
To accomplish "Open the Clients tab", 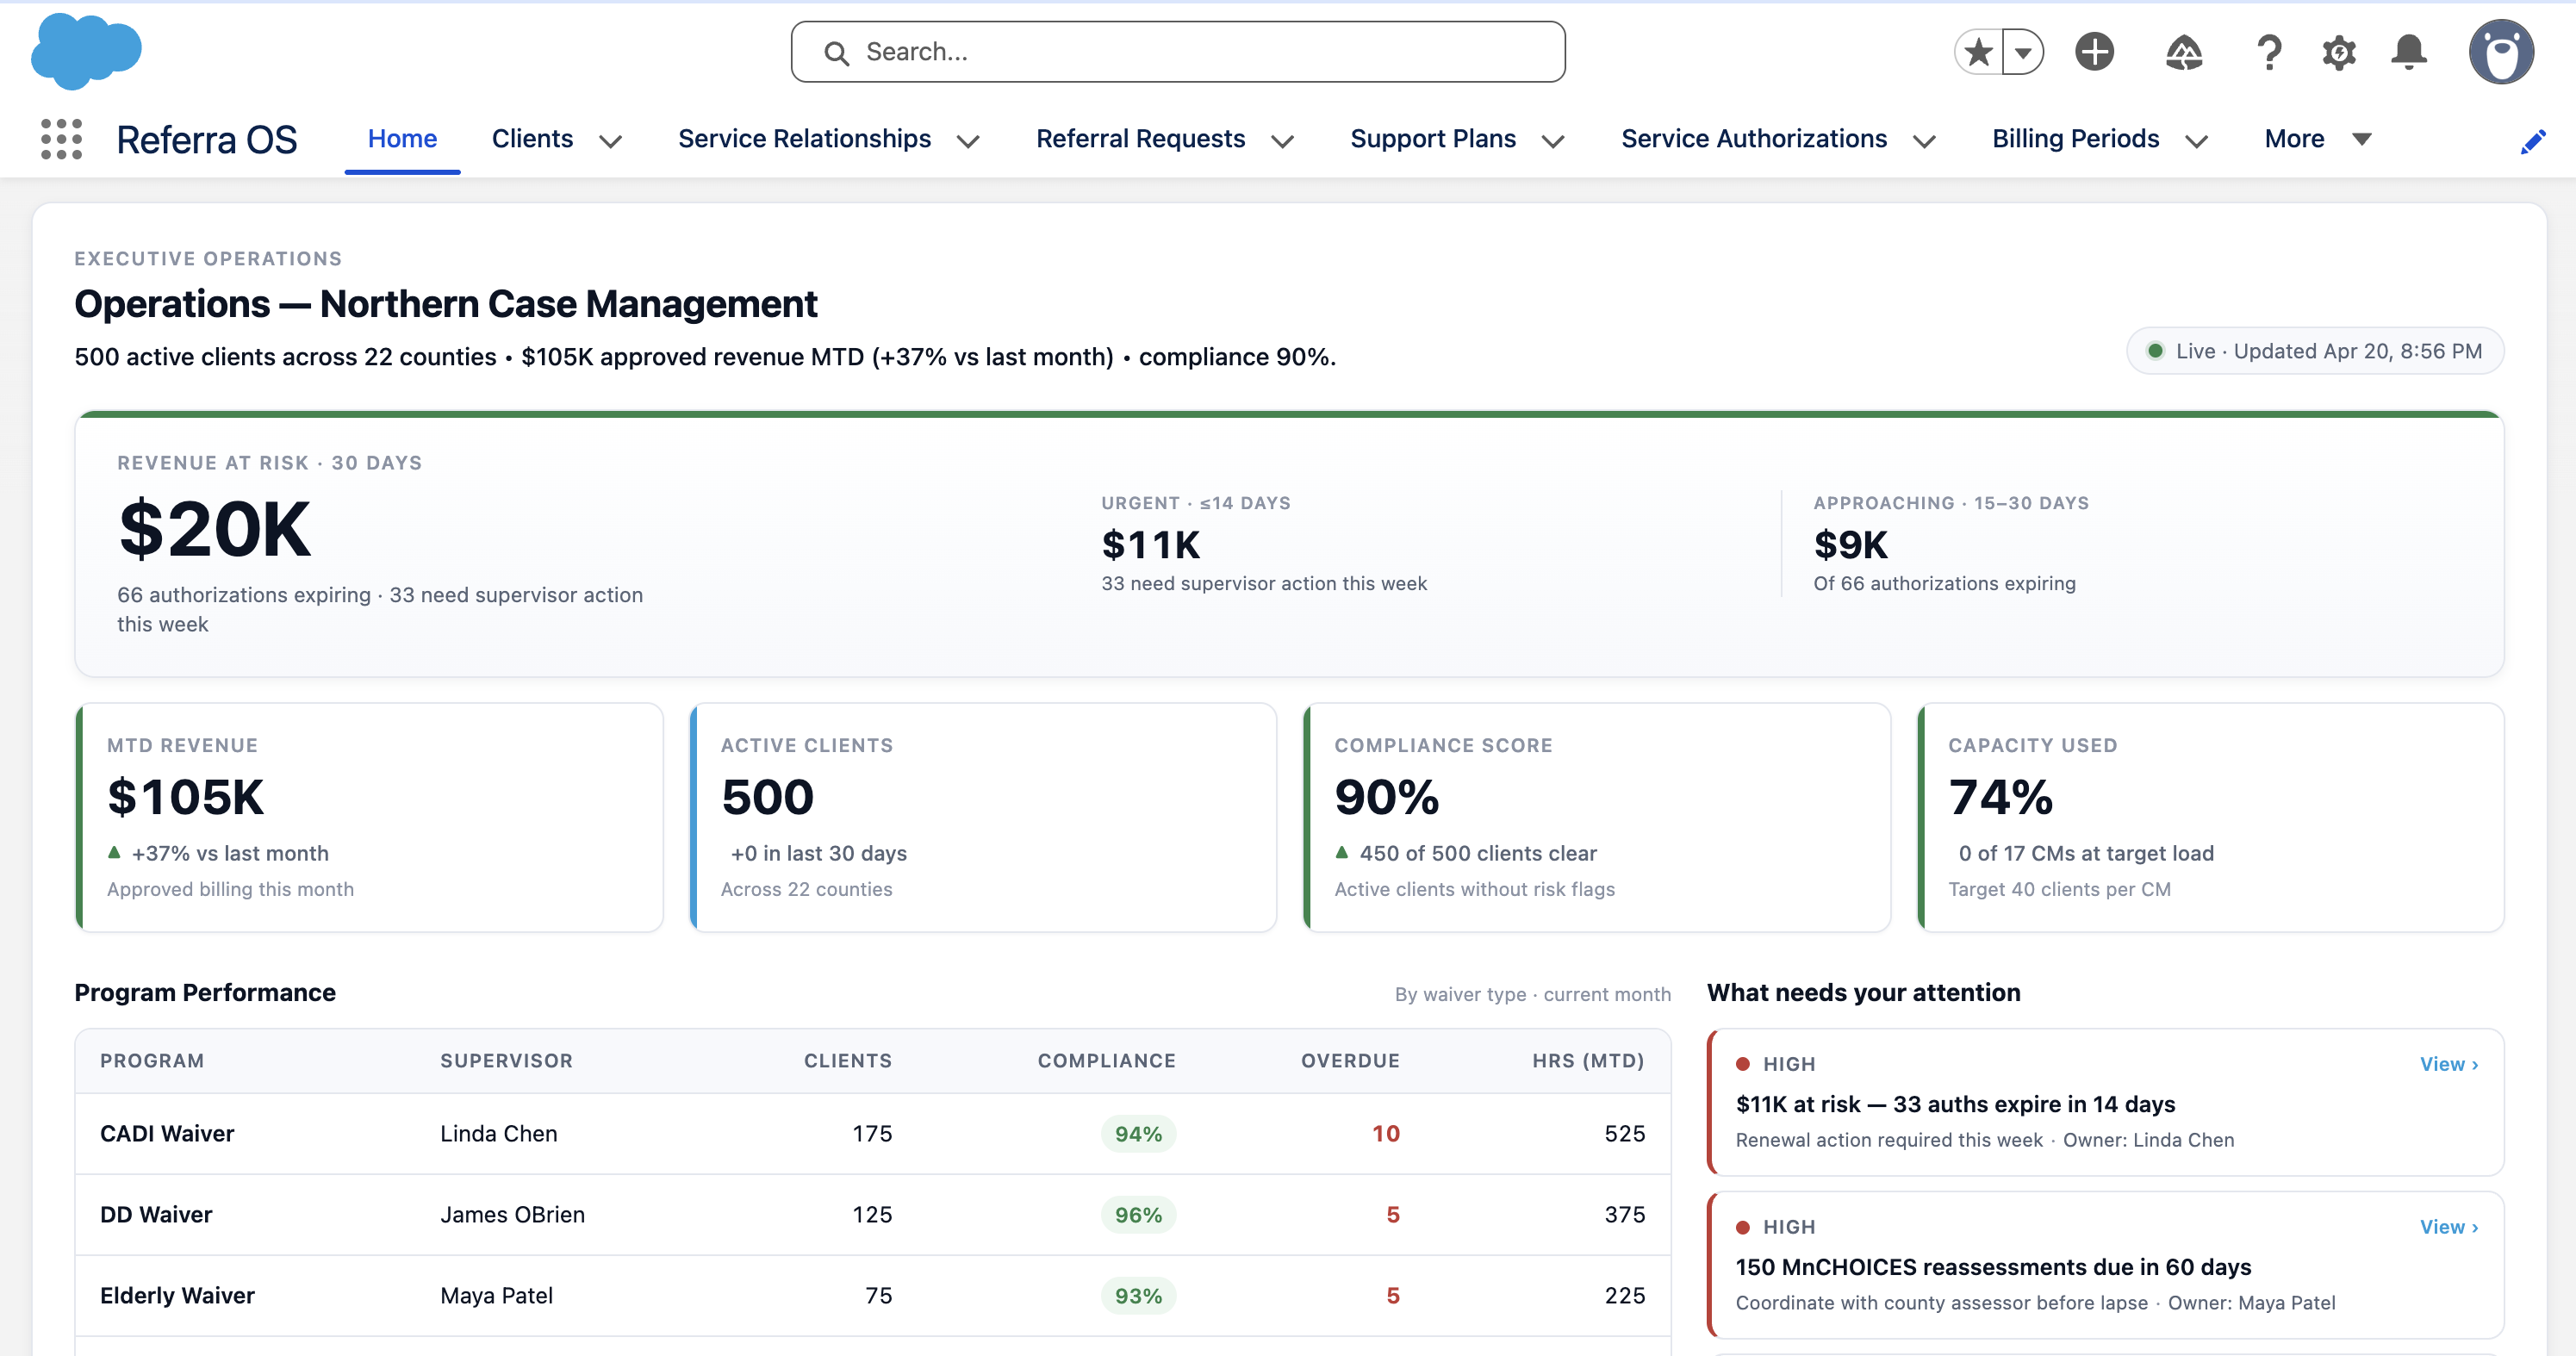I will [x=532, y=139].
